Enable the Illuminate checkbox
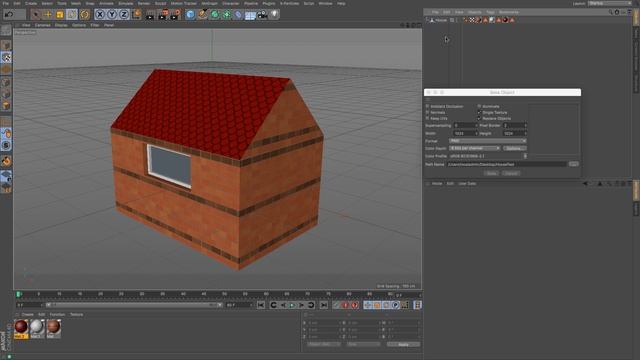This screenshot has width=640, height=360. tap(479, 106)
